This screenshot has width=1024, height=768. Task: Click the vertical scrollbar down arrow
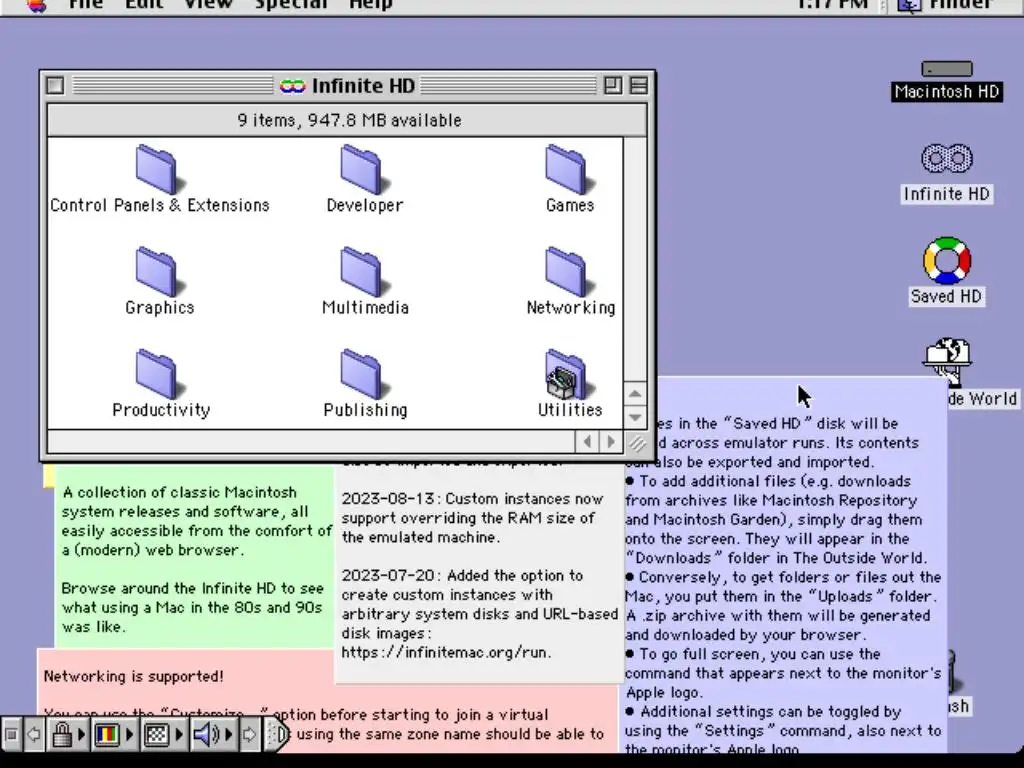point(635,417)
